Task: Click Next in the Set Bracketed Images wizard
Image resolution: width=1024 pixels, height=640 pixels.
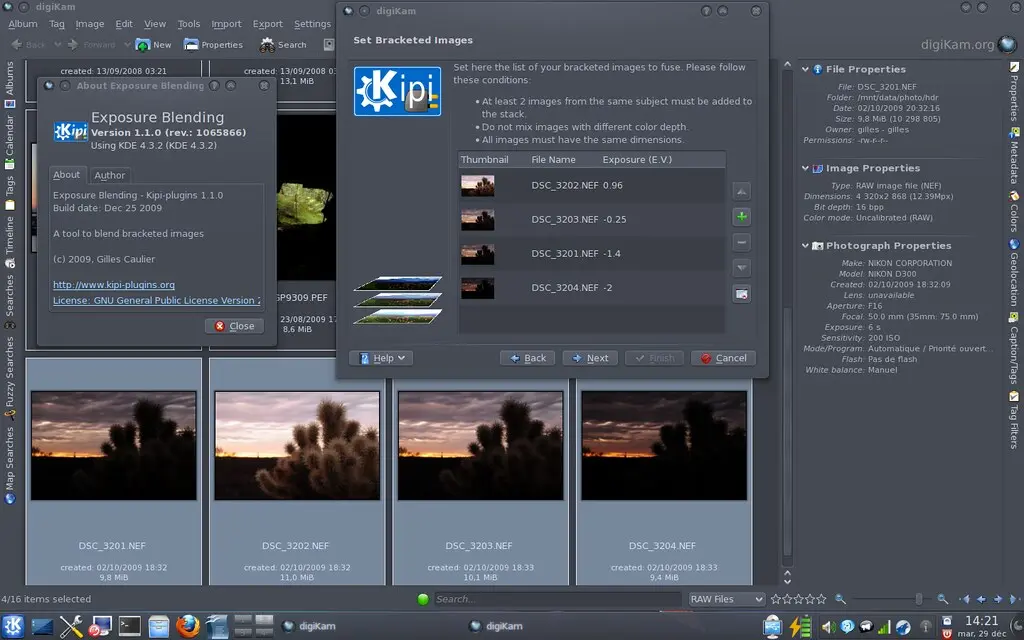Action: (590, 357)
